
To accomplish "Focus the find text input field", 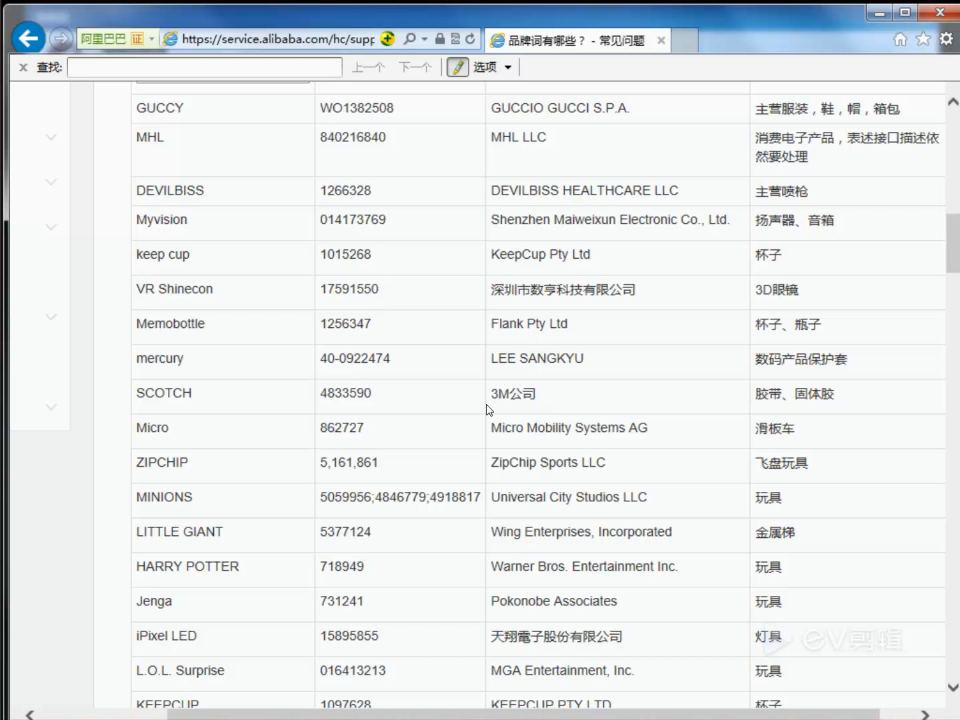I will [204, 67].
